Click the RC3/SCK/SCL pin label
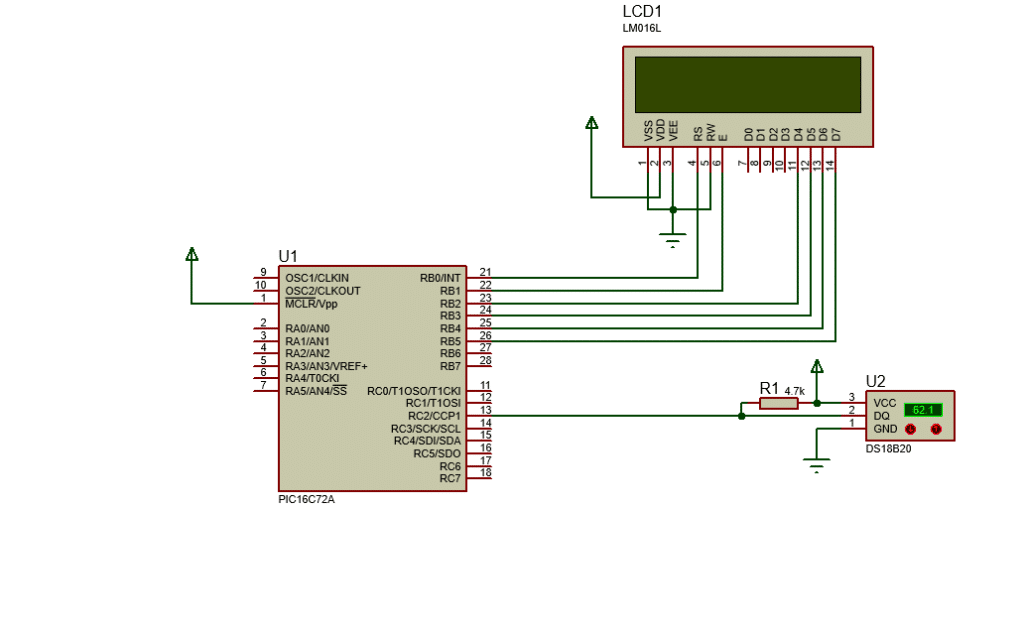1024x635 pixels. coord(426,429)
